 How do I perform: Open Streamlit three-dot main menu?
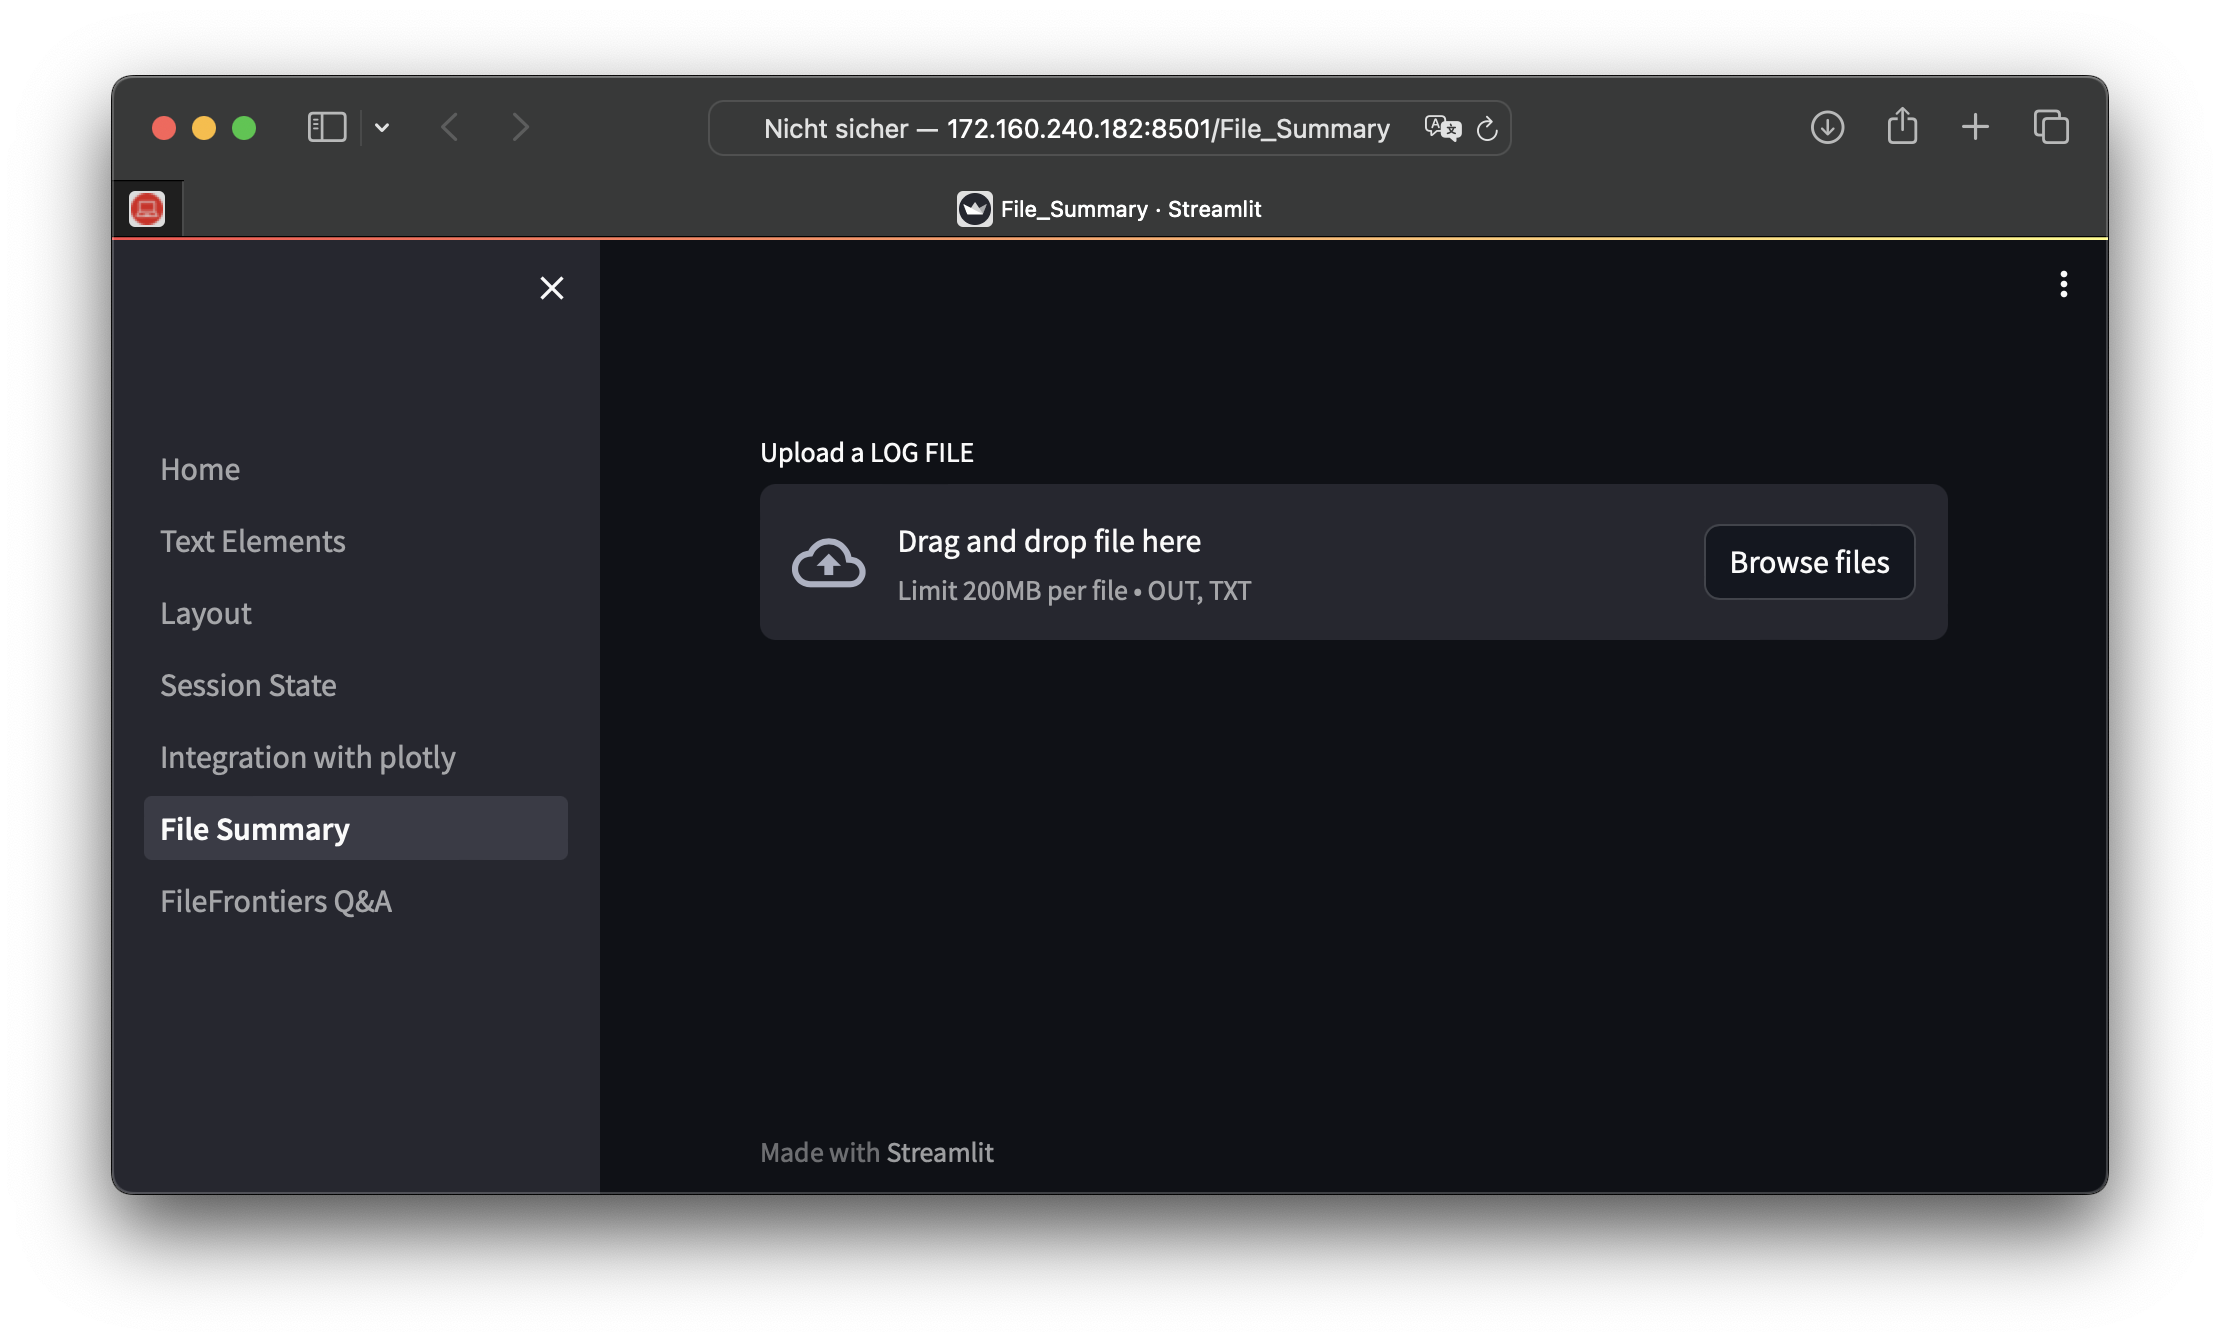click(2063, 285)
